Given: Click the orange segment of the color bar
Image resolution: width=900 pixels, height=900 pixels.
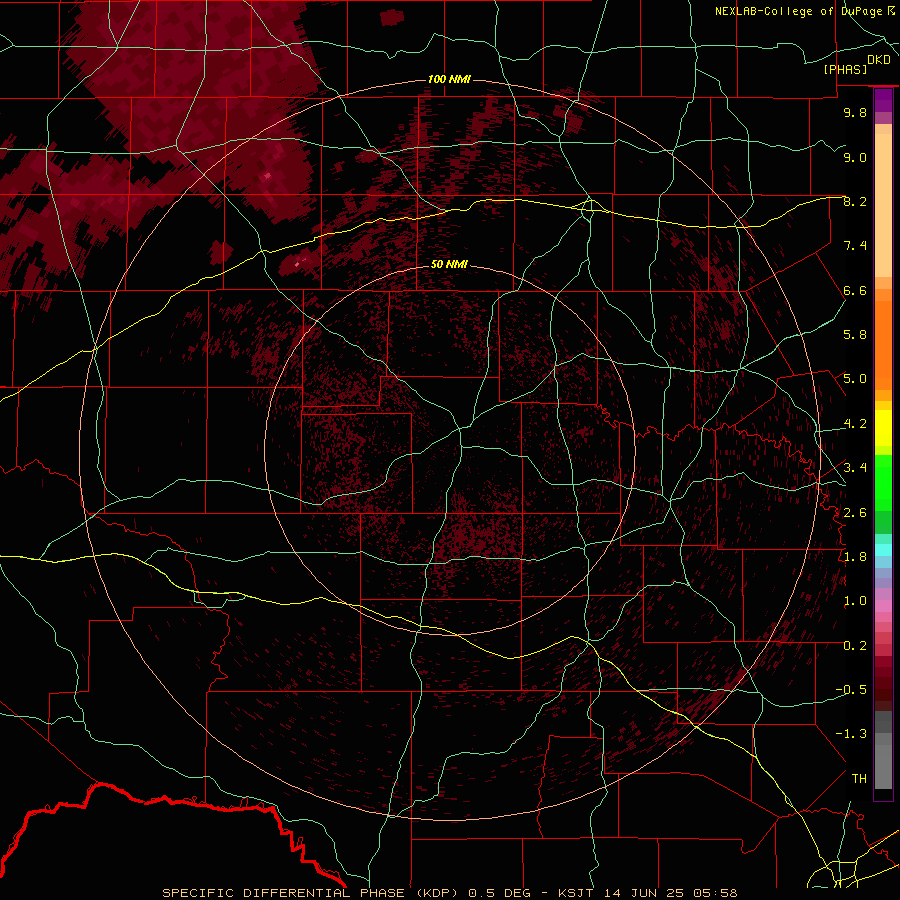Looking at the screenshot, I should tap(883, 344).
